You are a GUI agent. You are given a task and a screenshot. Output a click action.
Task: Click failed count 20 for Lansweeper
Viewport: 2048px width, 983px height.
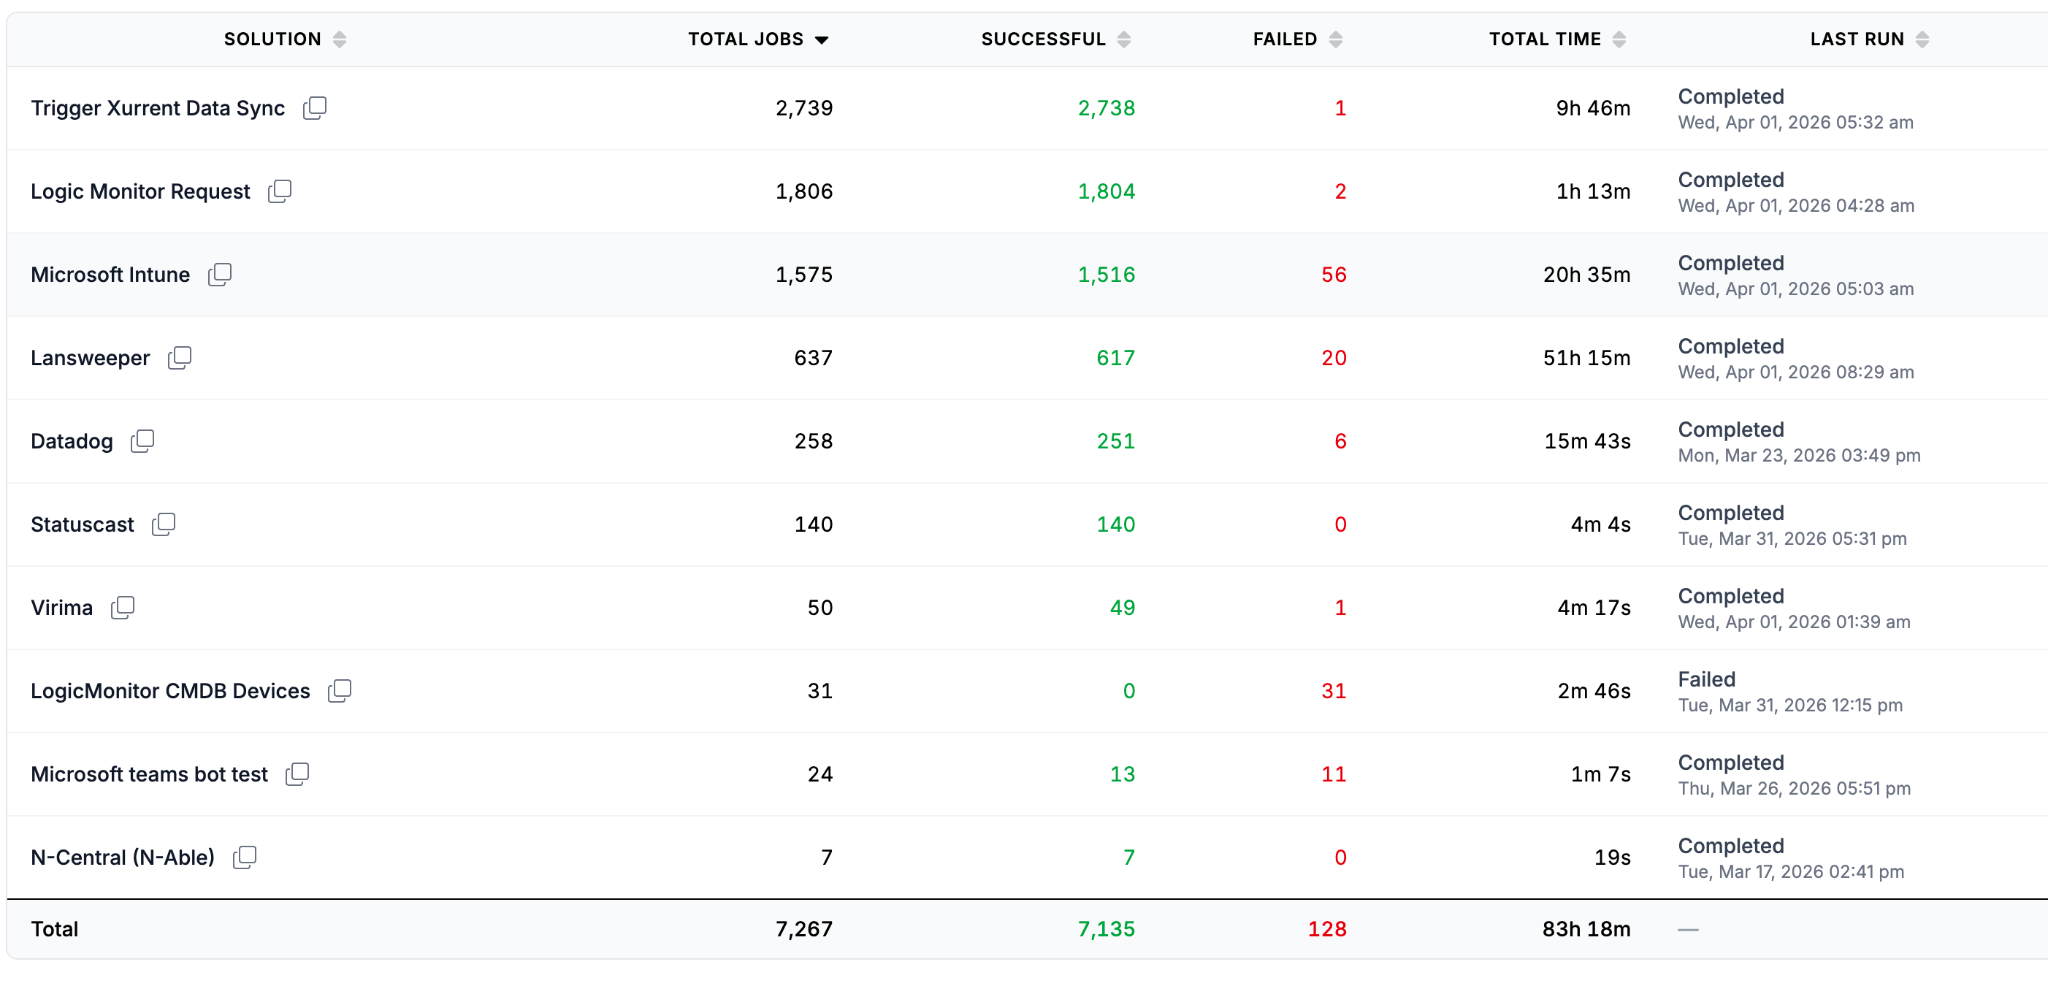(1334, 358)
